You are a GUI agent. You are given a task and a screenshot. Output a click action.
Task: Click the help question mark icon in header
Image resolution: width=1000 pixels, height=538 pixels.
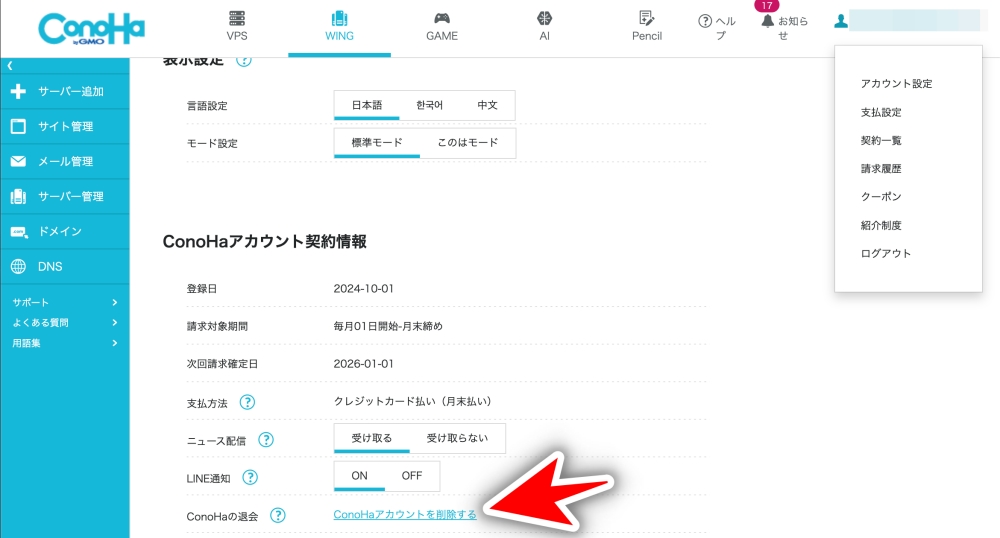(x=705, y=21)
